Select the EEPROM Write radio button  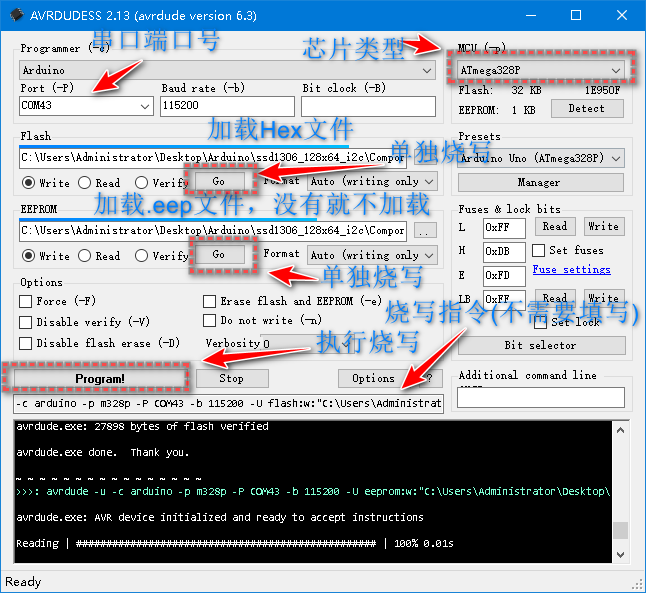(28, 255)
